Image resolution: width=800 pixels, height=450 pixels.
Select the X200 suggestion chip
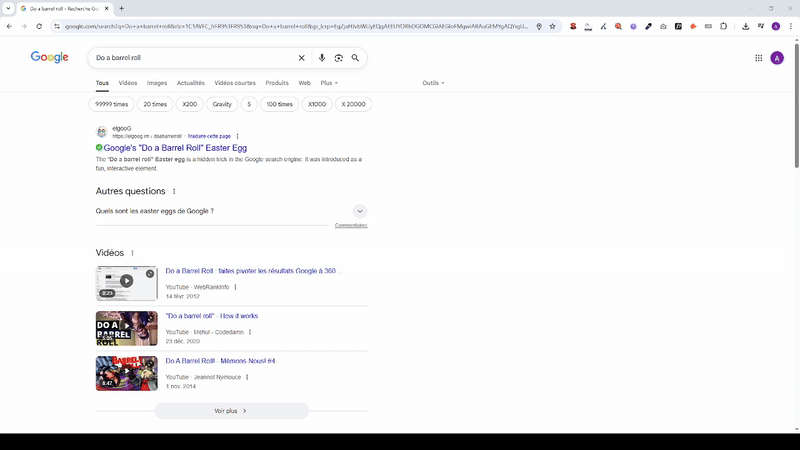point(189,104)
